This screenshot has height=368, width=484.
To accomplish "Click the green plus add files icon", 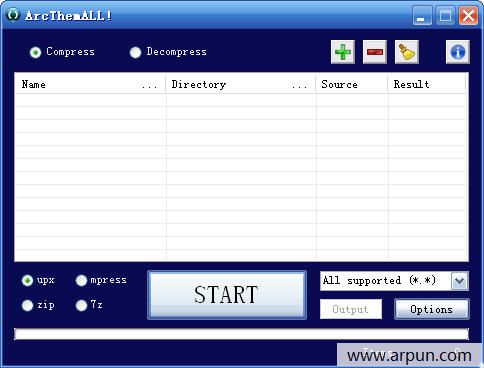I will point(343,52).
